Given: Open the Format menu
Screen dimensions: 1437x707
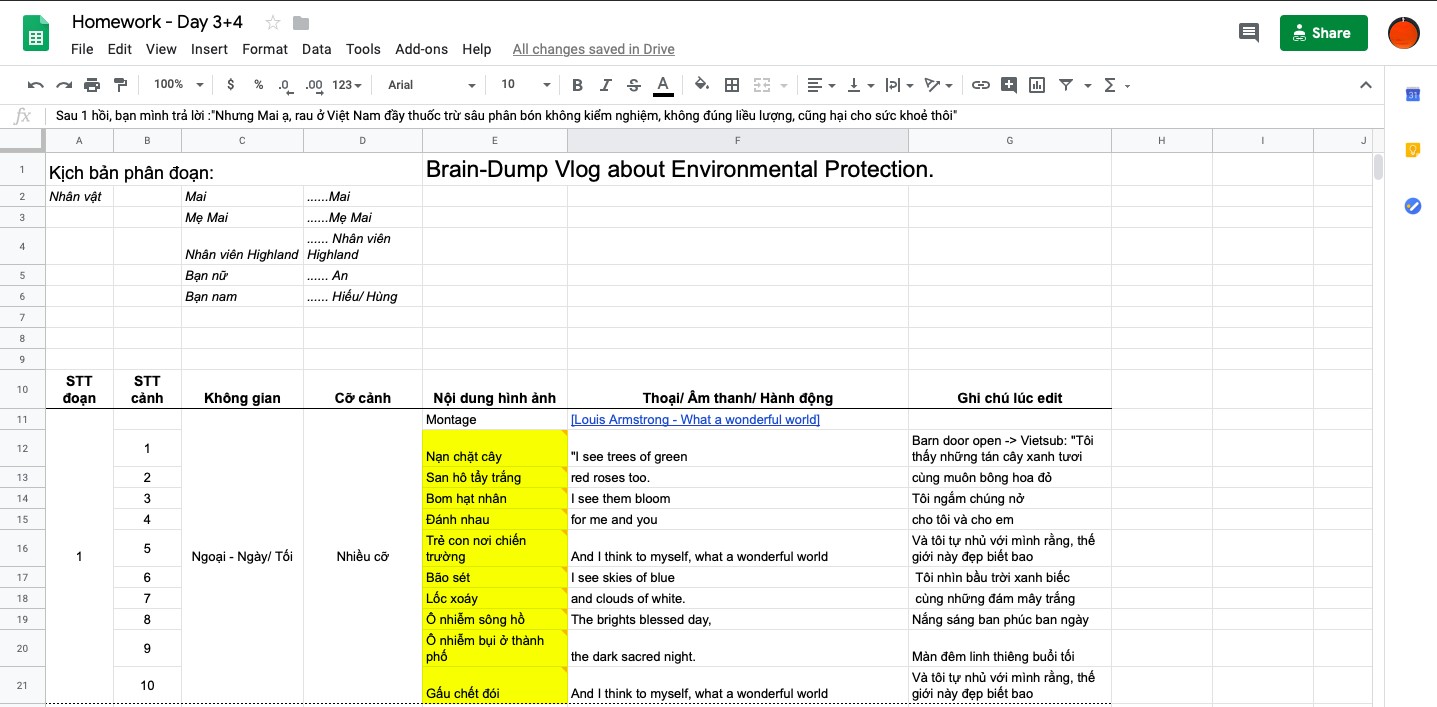Looking at the screenshot, I should [265, 49].
